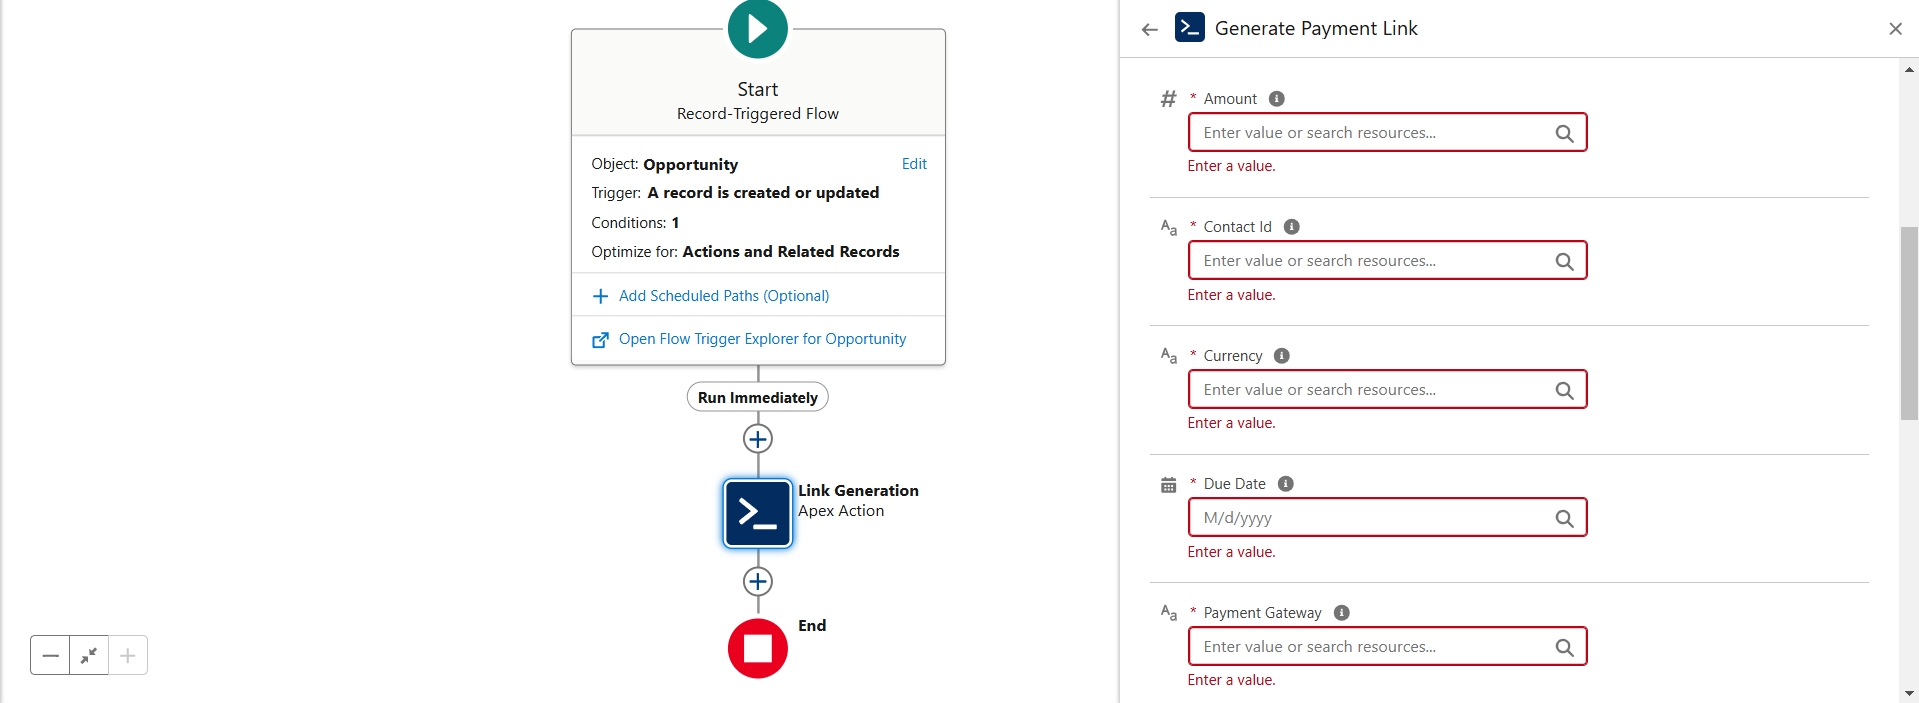Open Currency info tooltip icon
Image resolution: width=1919 pixels, height=703 pixels.
(1282, 356)
